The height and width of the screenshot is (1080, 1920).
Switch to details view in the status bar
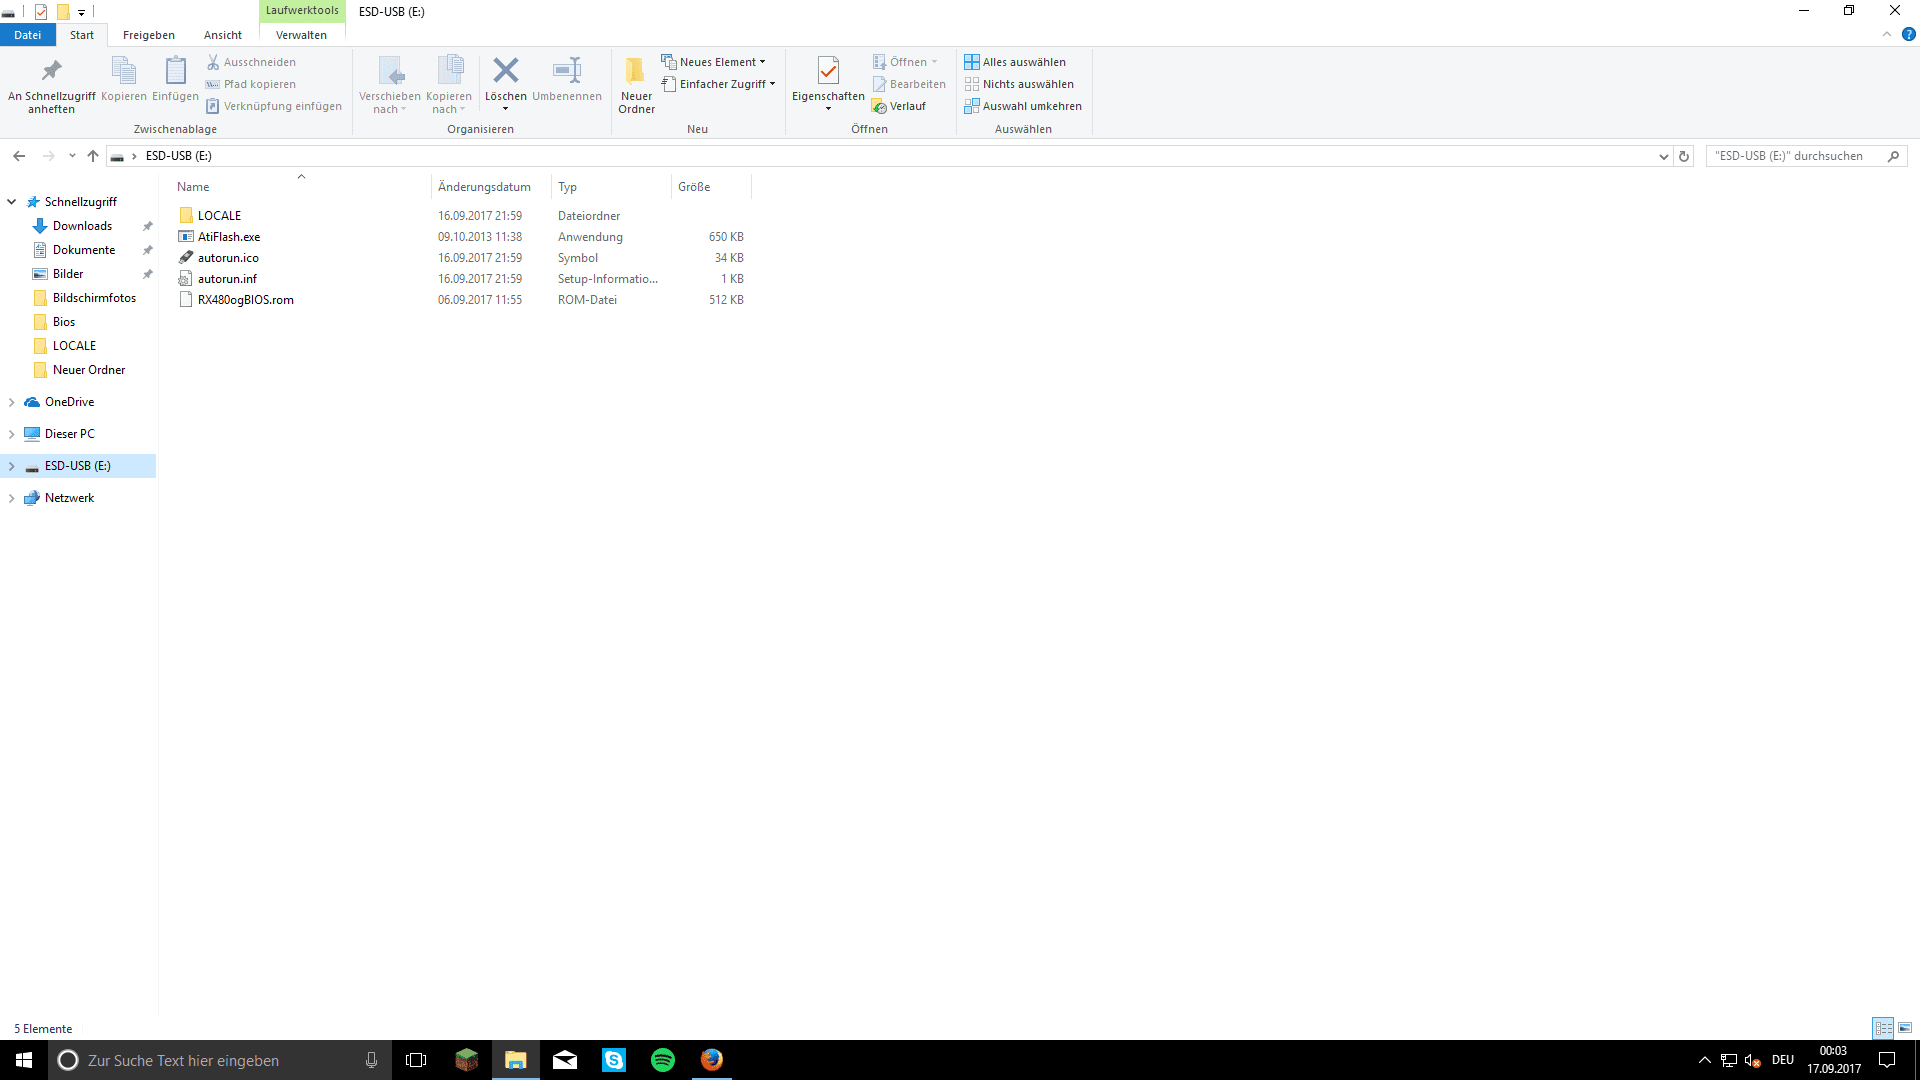pos(1883,1028)
